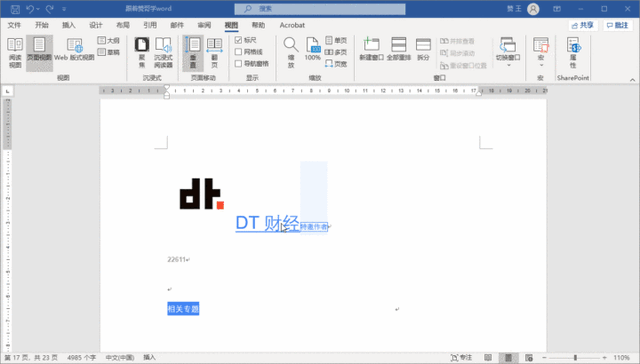Screen dimensions: 640x364
Task: Redo the last action
Action: (50, 9)
